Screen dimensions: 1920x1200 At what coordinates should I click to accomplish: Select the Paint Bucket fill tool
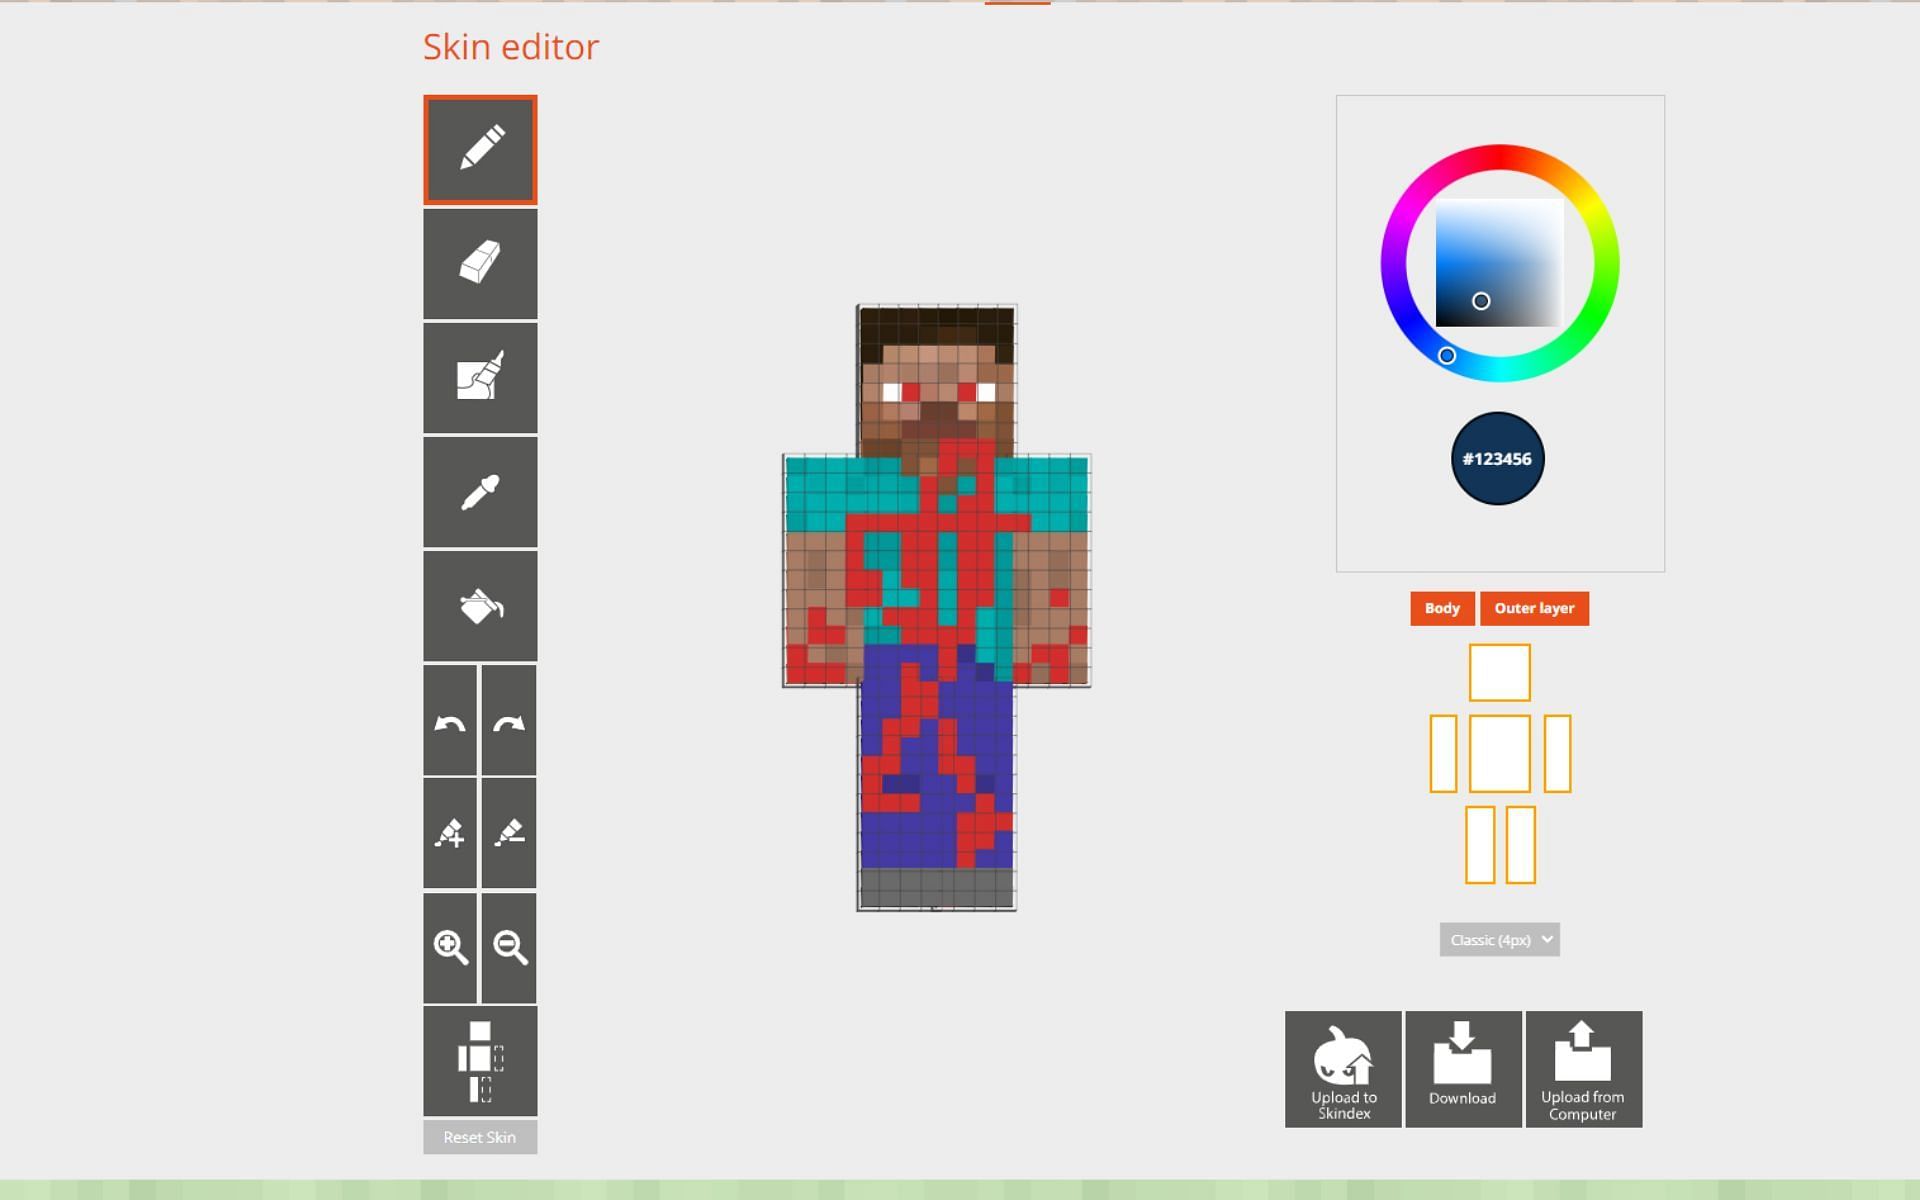[x=478, y=606]
